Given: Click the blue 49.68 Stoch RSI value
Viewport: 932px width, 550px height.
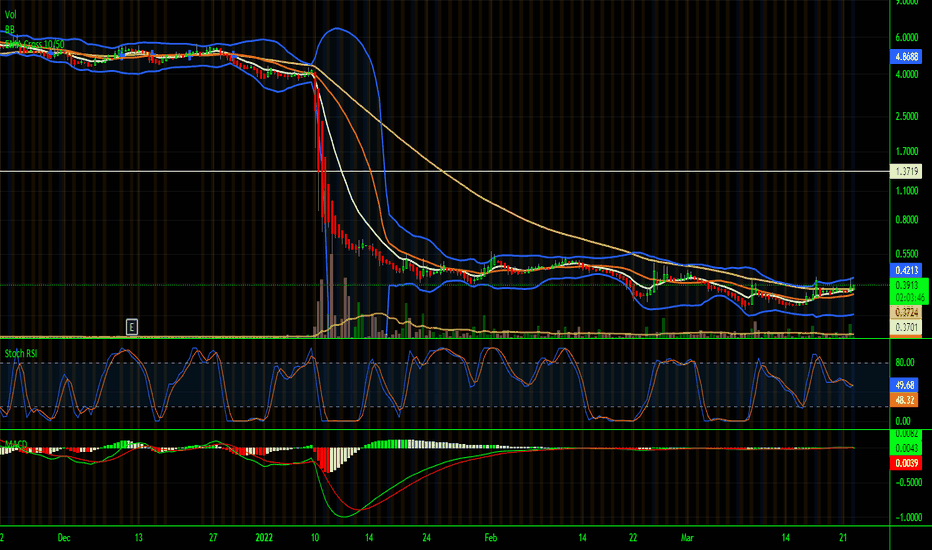Looking at the screenshot, I should [x=906, y=385].
